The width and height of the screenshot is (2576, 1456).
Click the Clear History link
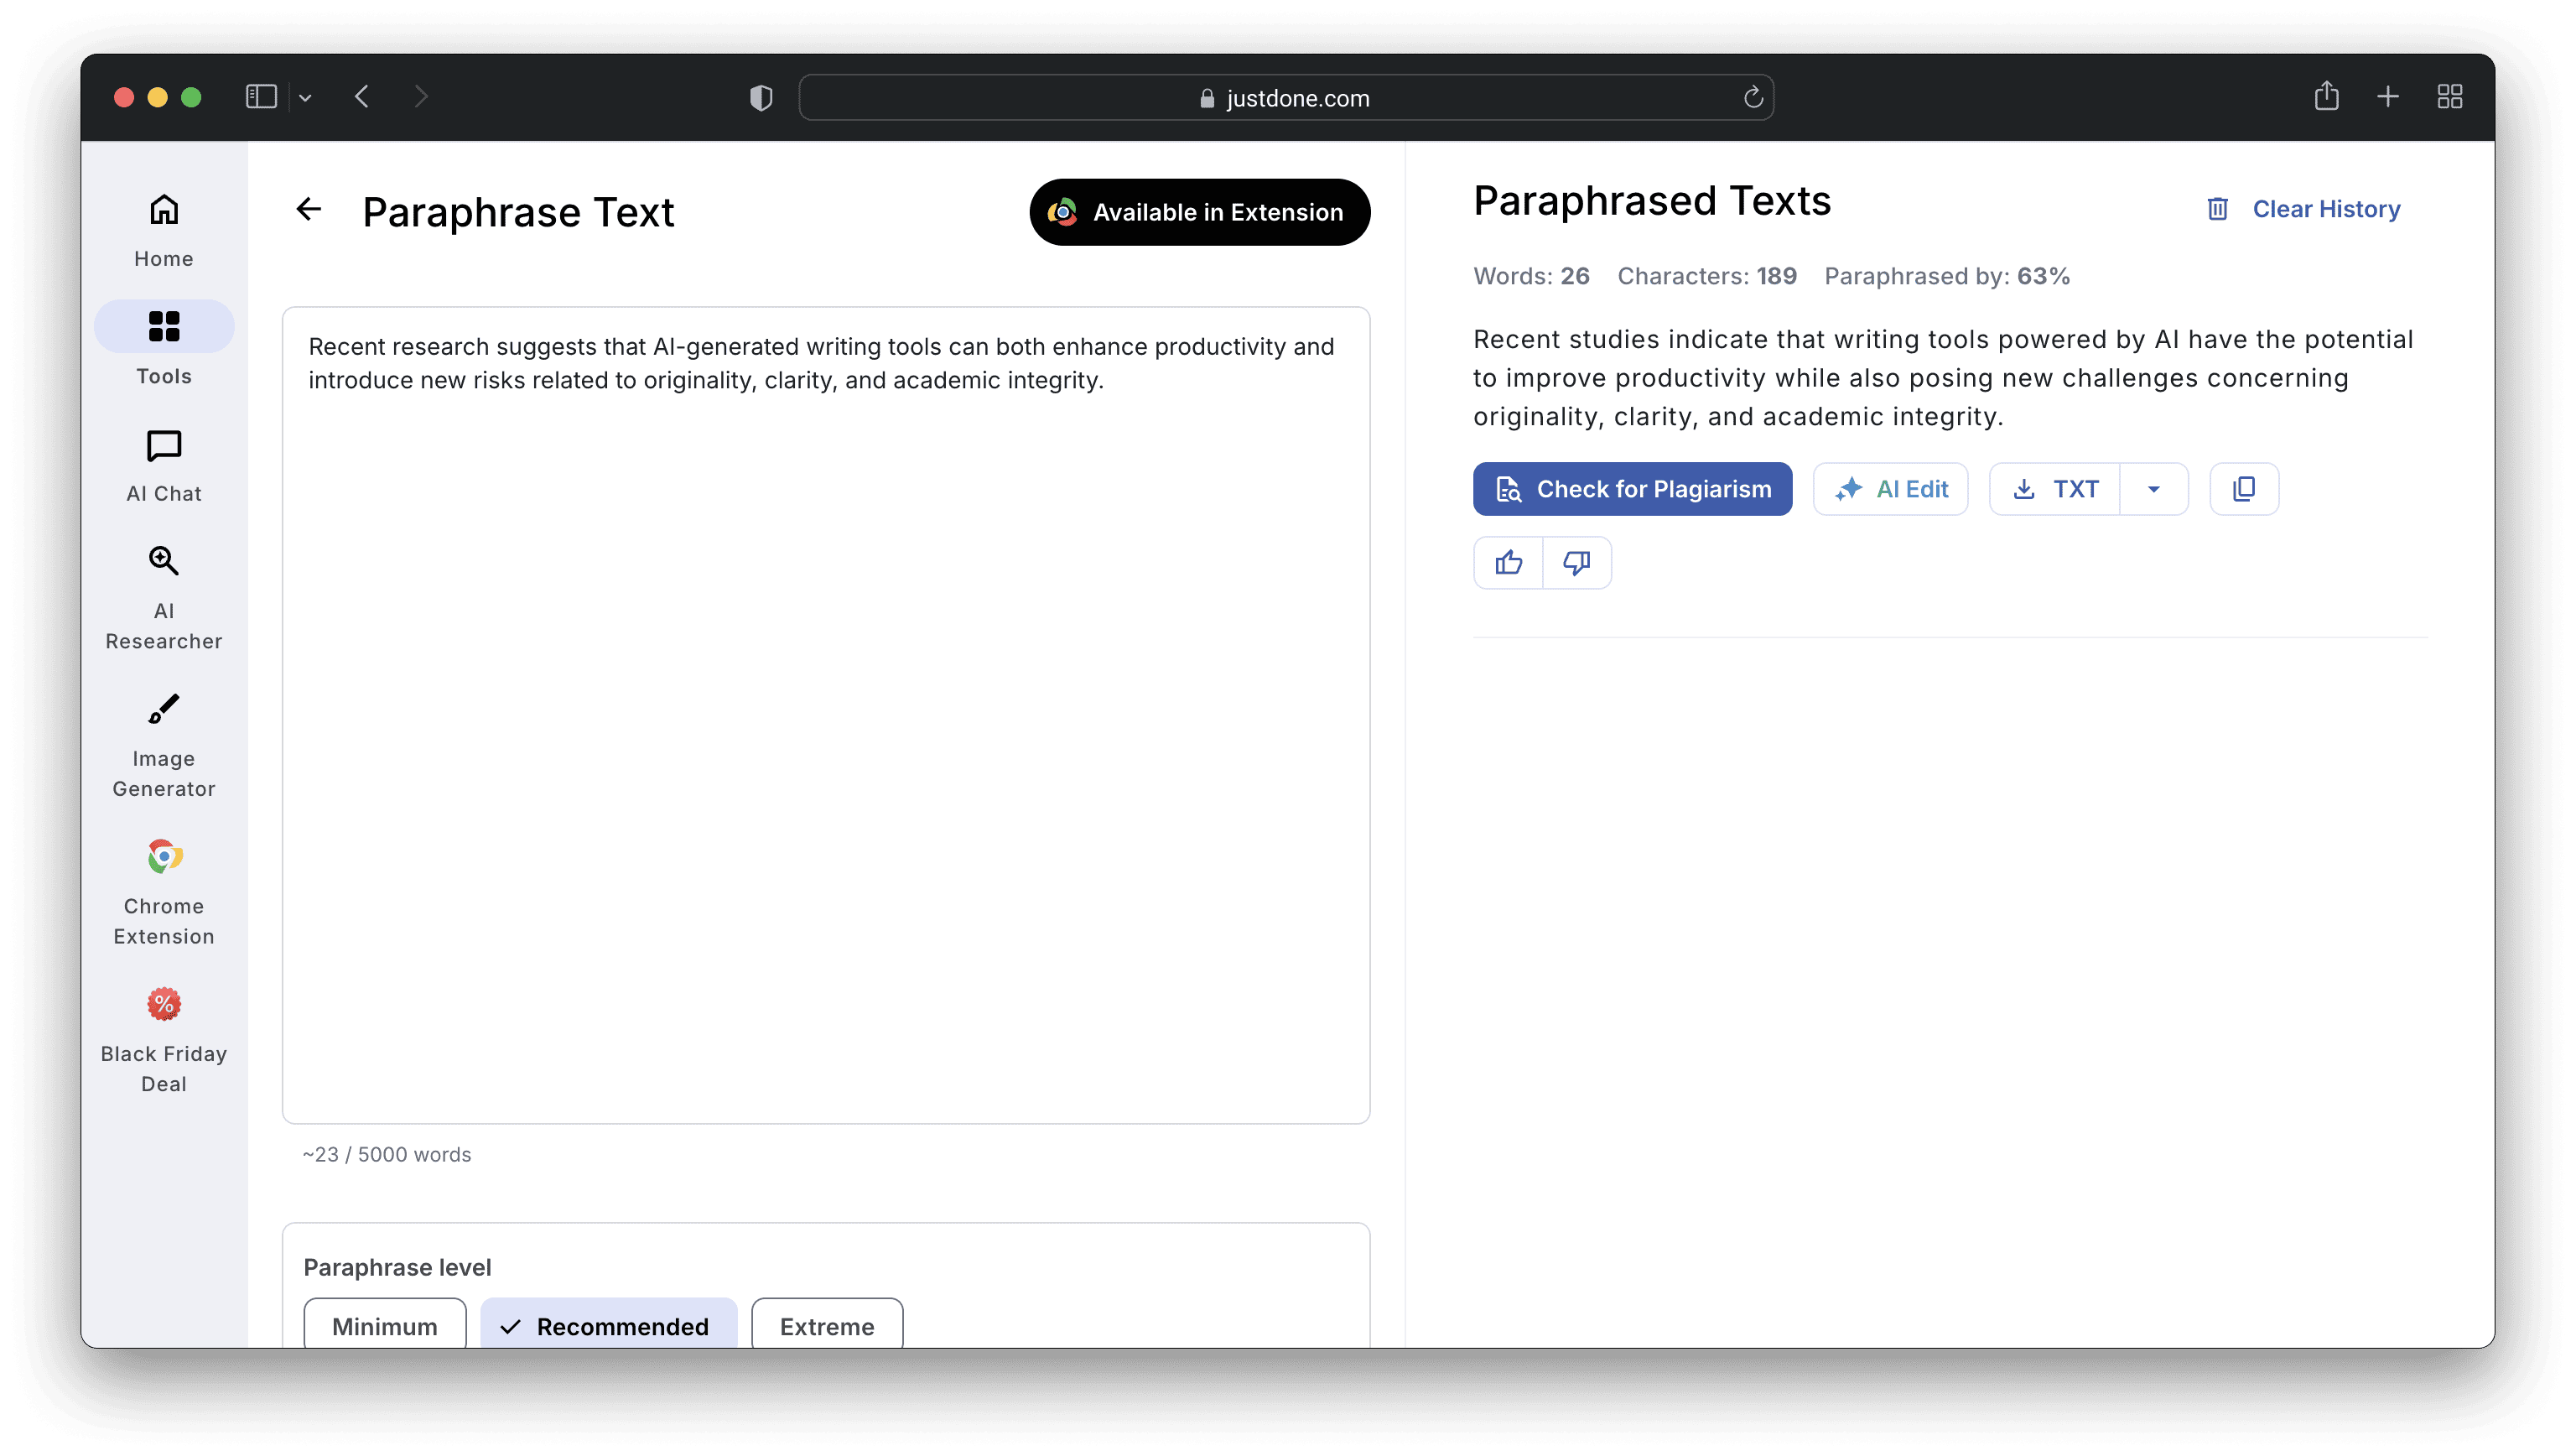point(2325,209)
